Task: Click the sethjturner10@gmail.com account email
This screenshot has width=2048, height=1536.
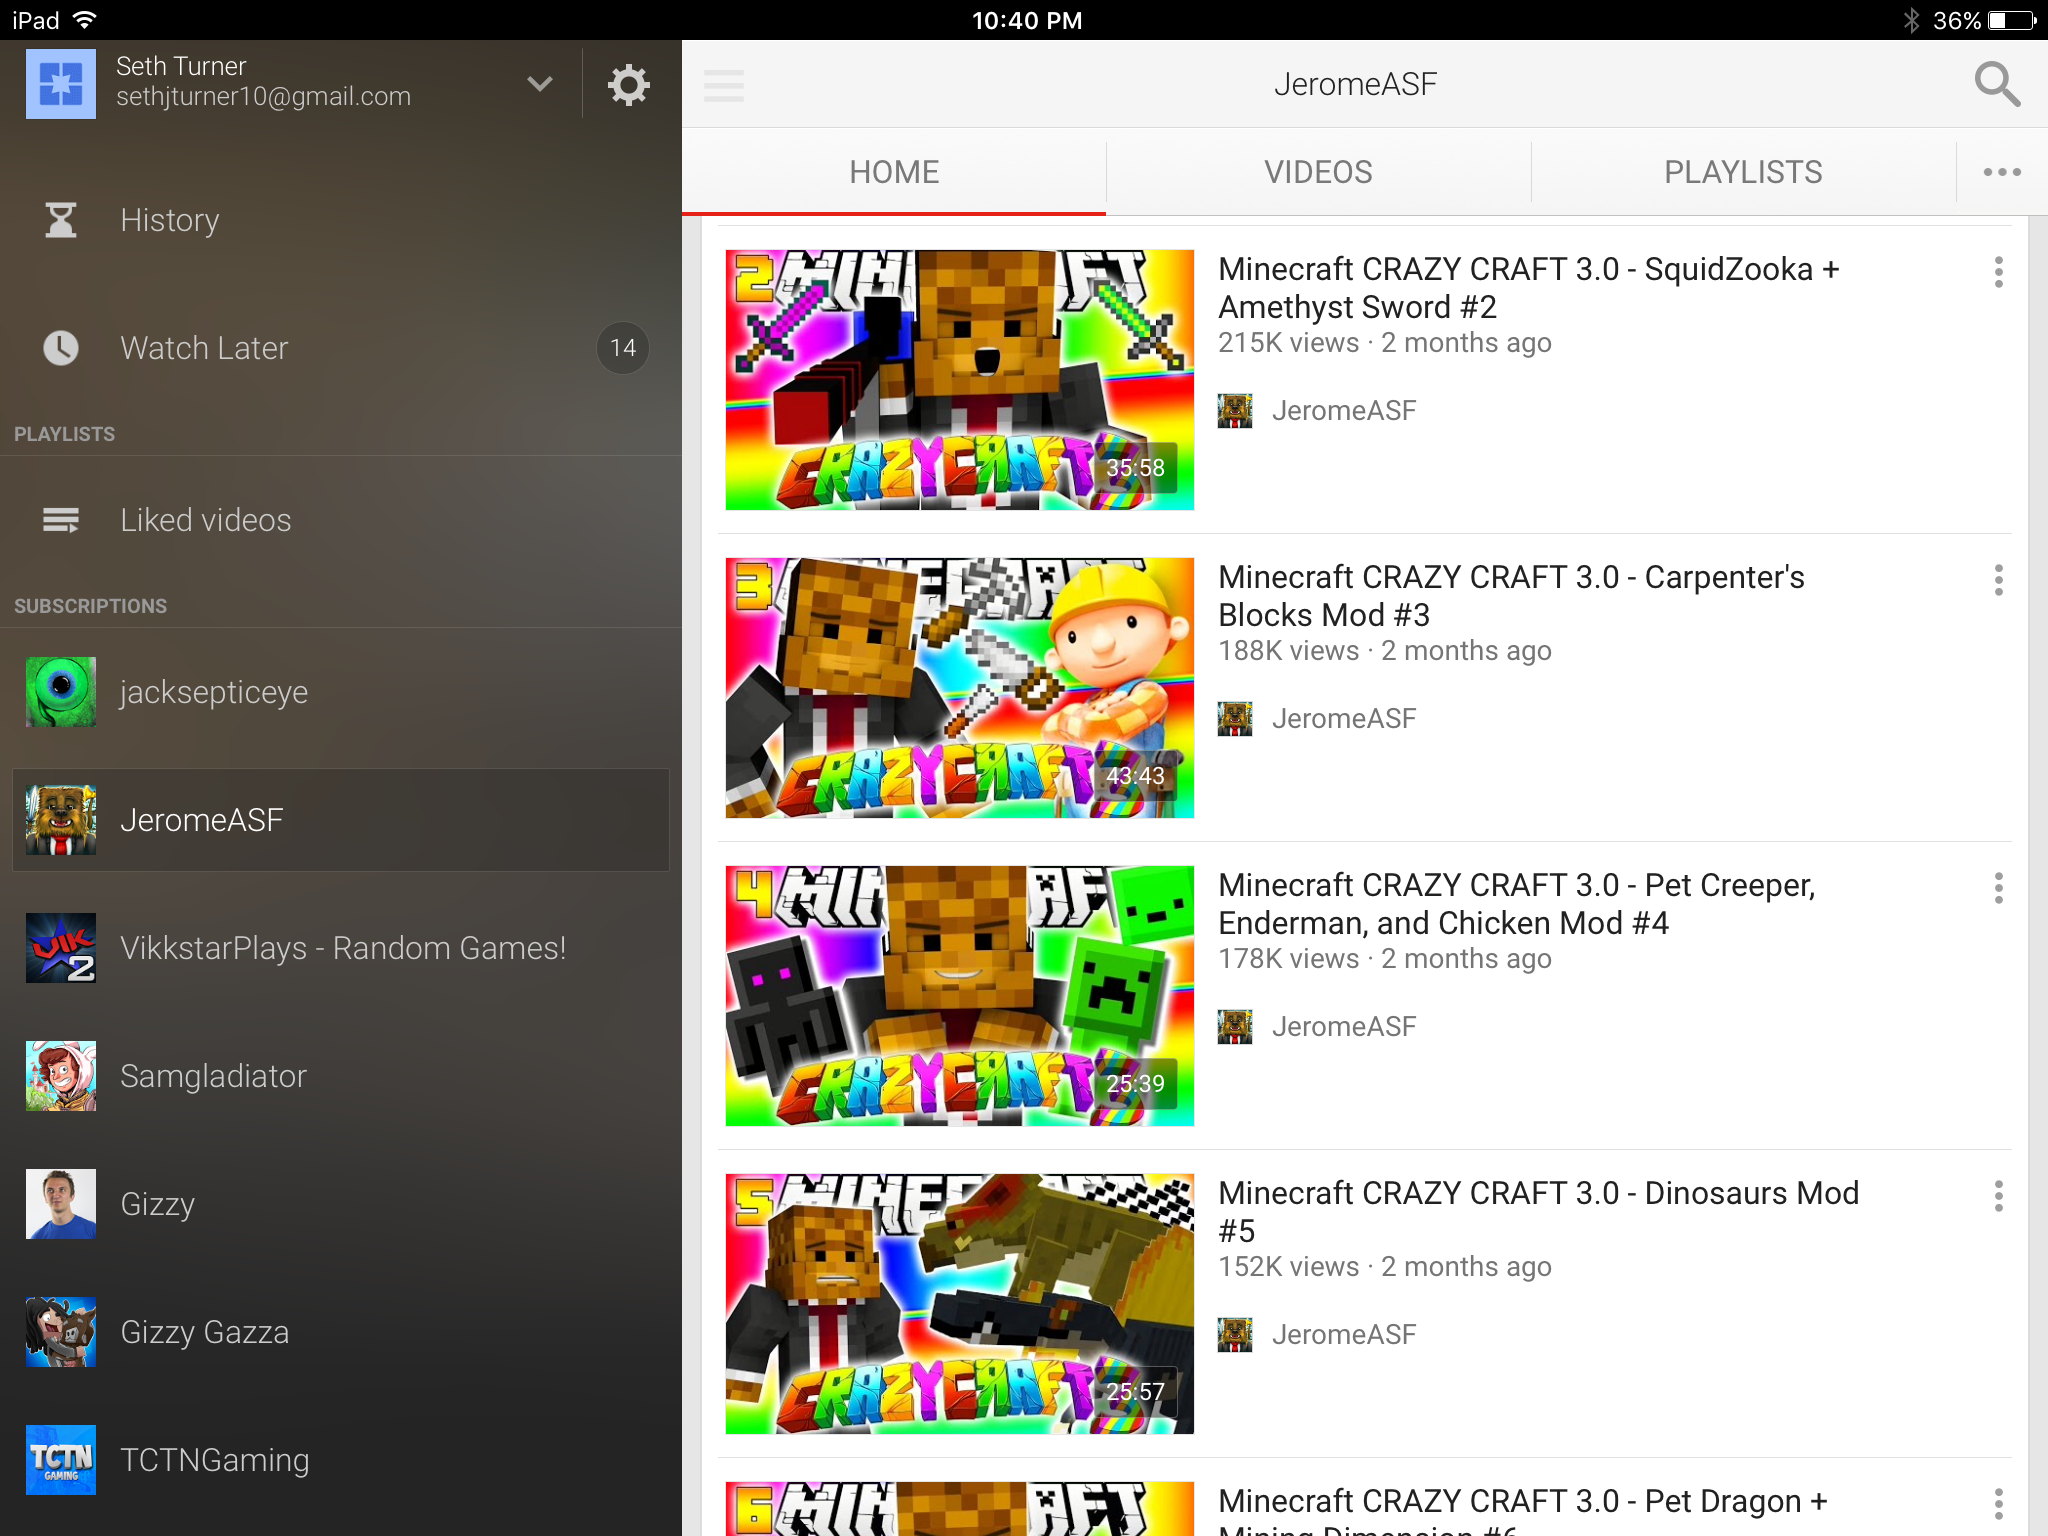Action: tap(264, 97)
